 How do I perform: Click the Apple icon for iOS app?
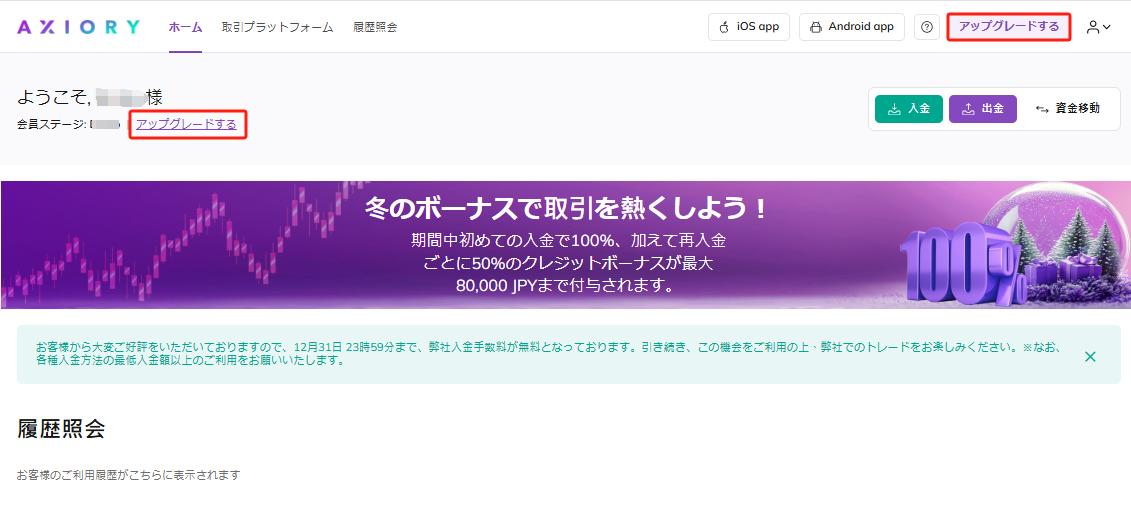725,27
